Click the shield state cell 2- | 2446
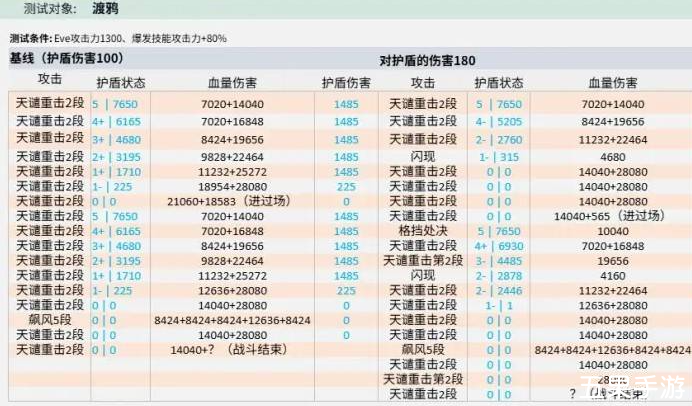This screenshot has height=406, width=692. pos(499,291)
